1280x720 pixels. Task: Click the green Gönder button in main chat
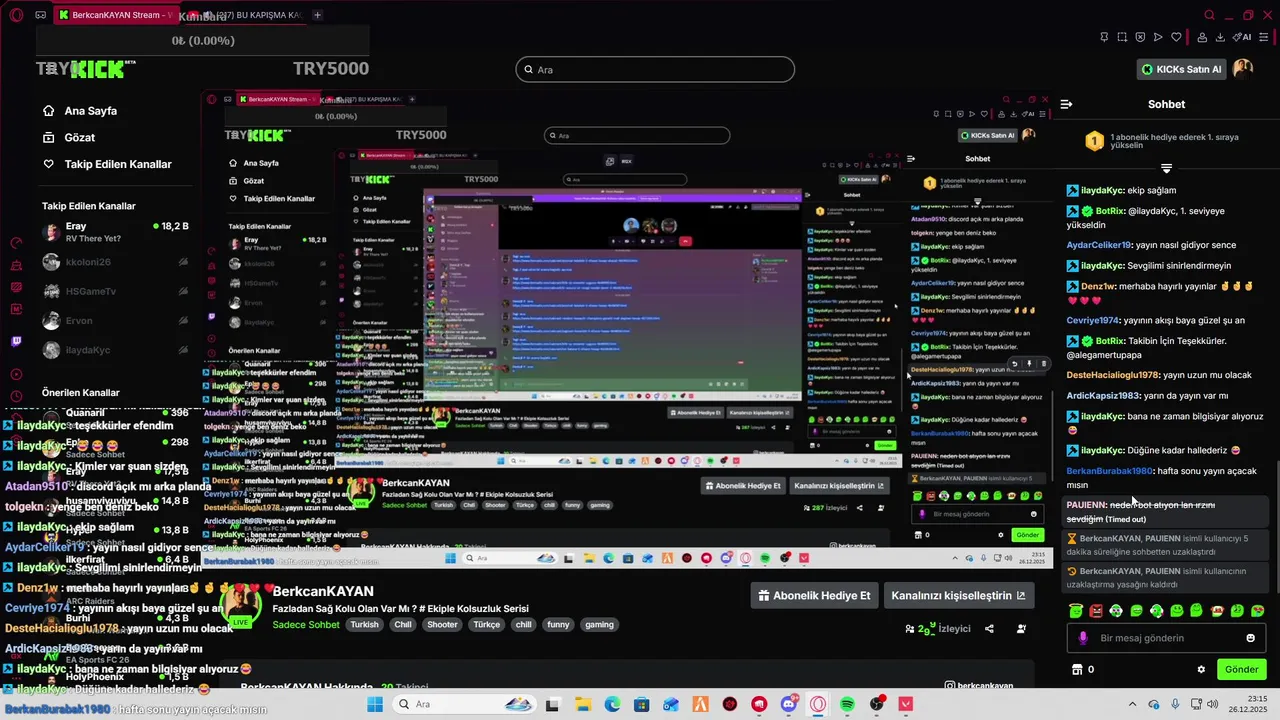(1241, 670)
